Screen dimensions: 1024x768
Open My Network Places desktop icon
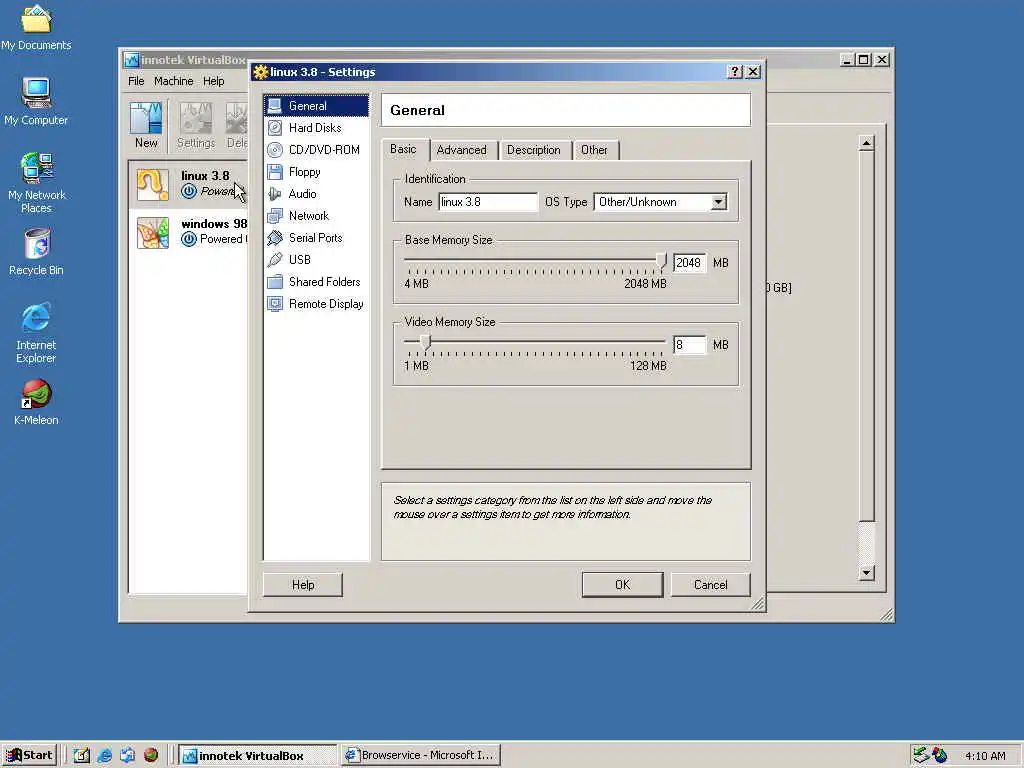[36, 182]
